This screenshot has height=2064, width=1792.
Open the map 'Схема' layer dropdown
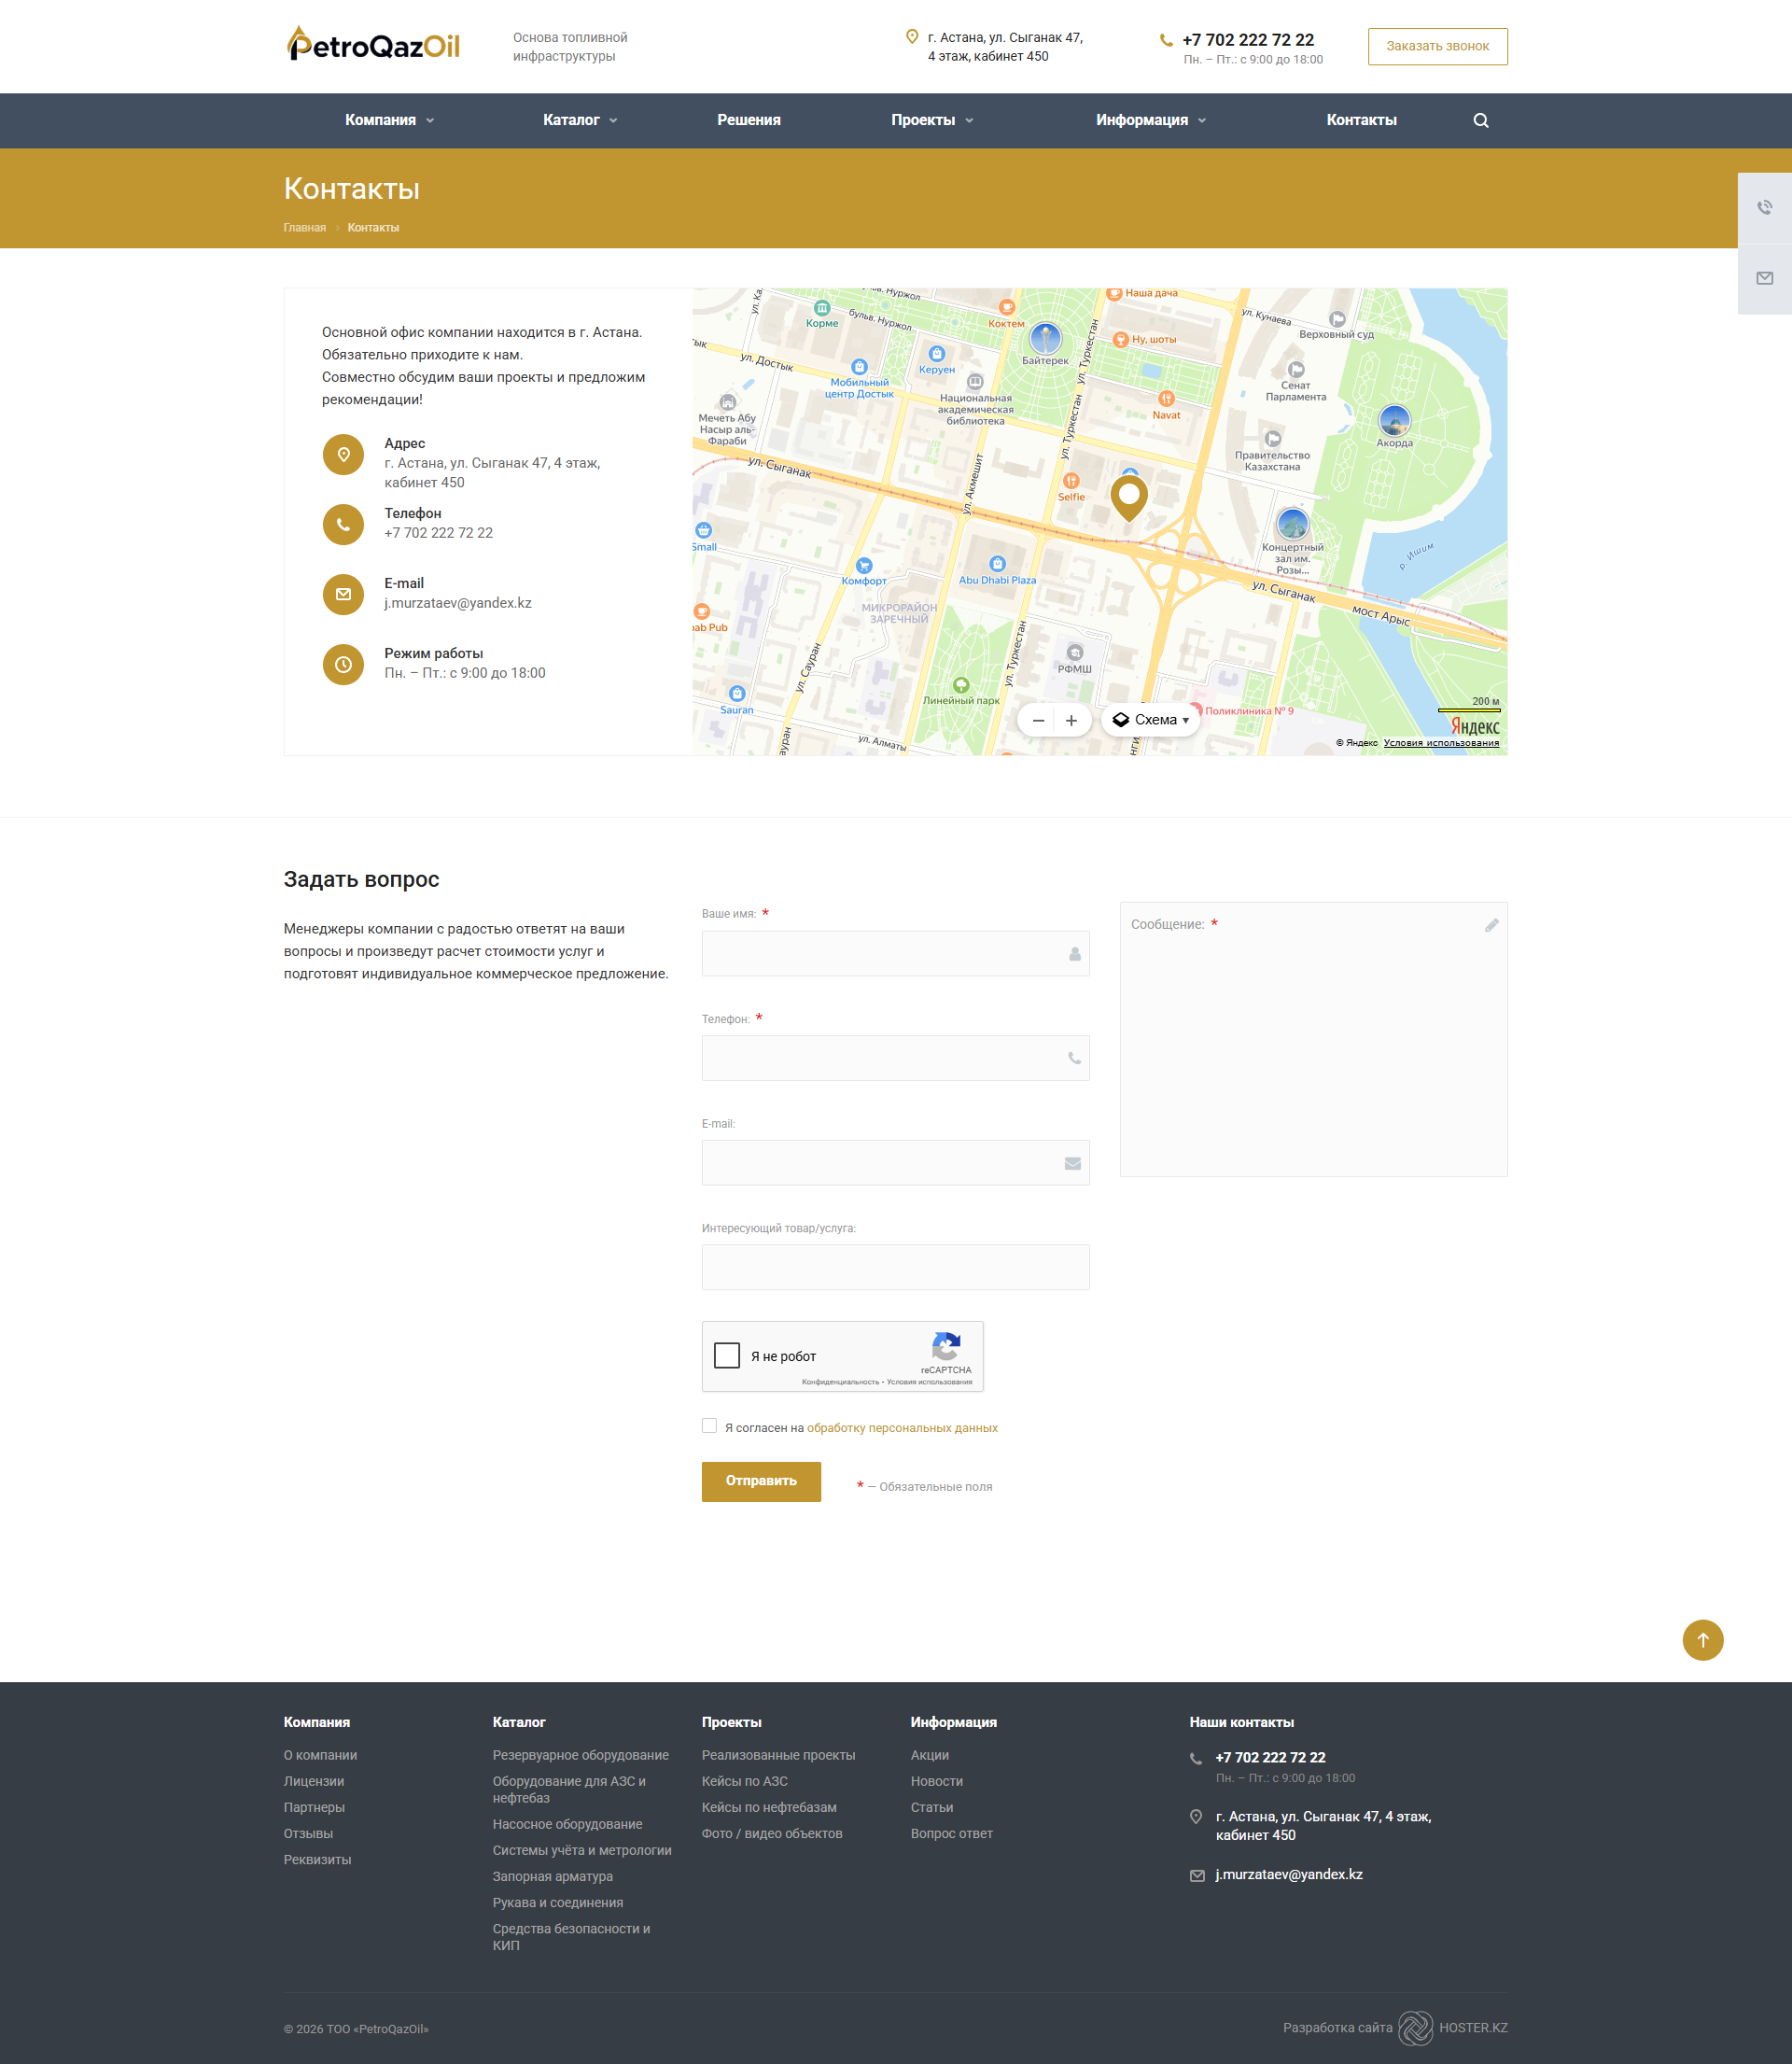1150,720
